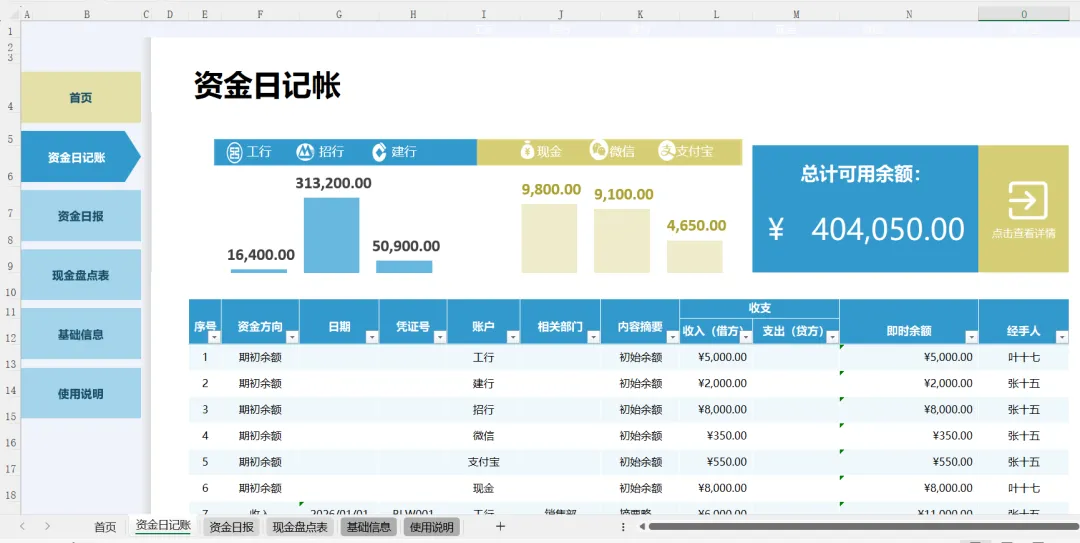This screenshot has width=1080, height=543.
Task: Click the 点击查看详情 link
Action: [x=1023, y=234]
